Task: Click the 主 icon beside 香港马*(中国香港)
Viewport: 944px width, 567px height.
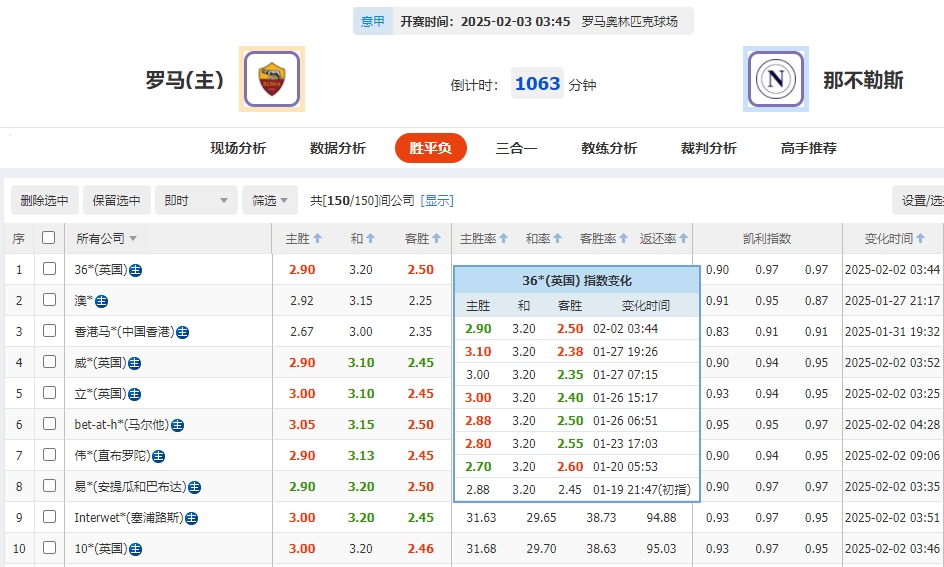Action: coord(183,332)
